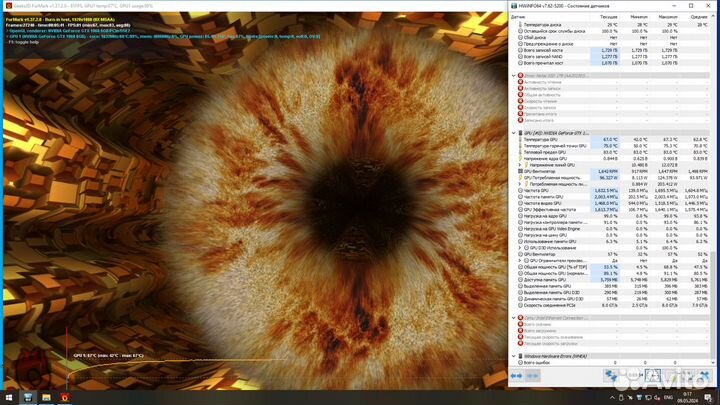720x405 pixels.
Task: Click the 'Текущее' column header
Action: [x=608, y=17]
